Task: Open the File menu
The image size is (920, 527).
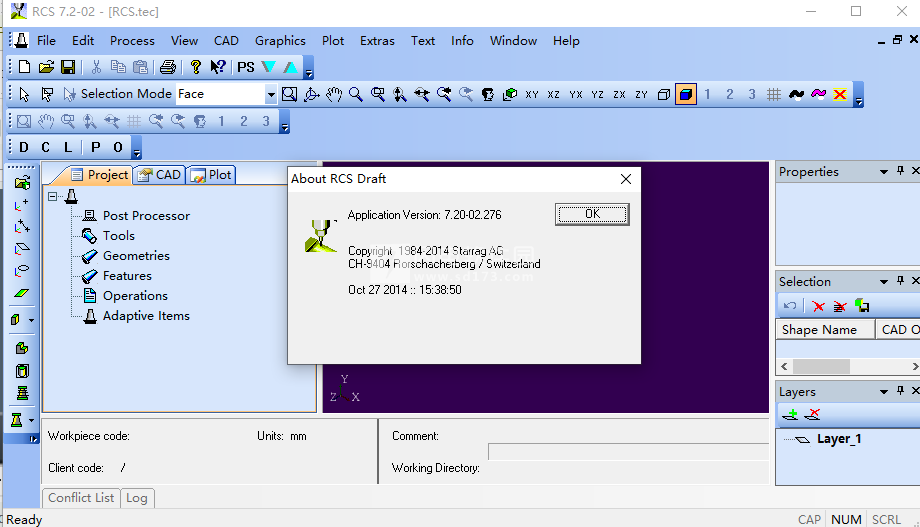Action: (x=46, y=40)
